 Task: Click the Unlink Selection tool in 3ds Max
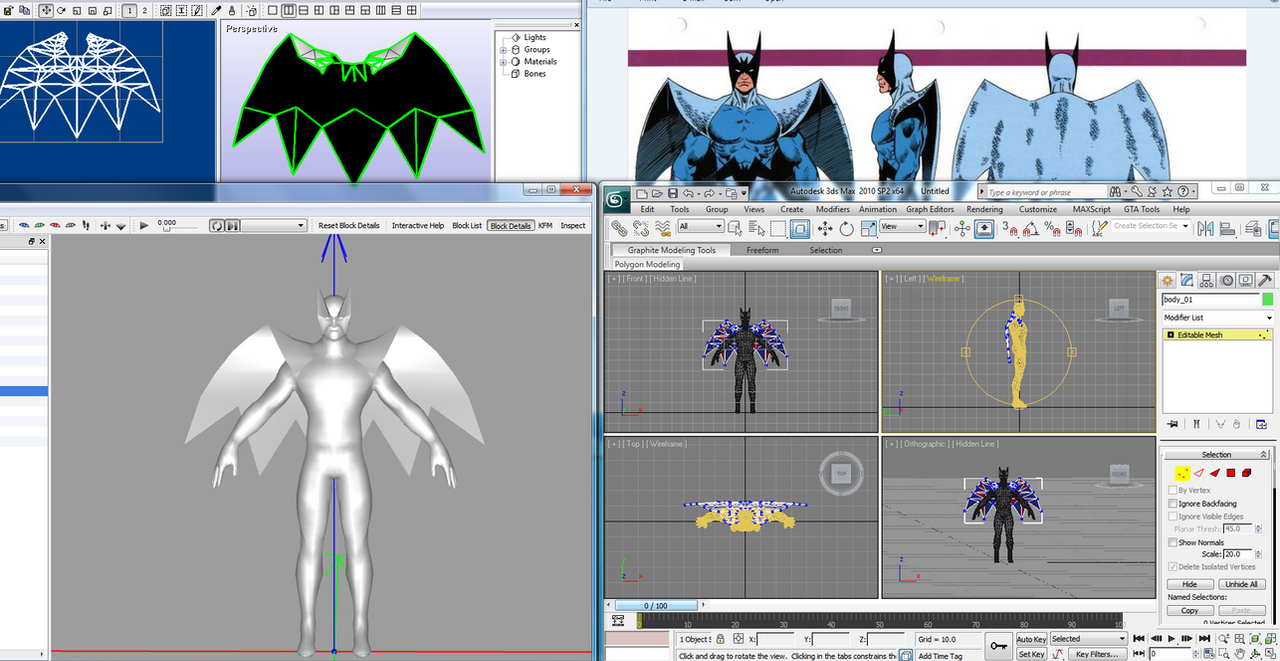(641, 228)
